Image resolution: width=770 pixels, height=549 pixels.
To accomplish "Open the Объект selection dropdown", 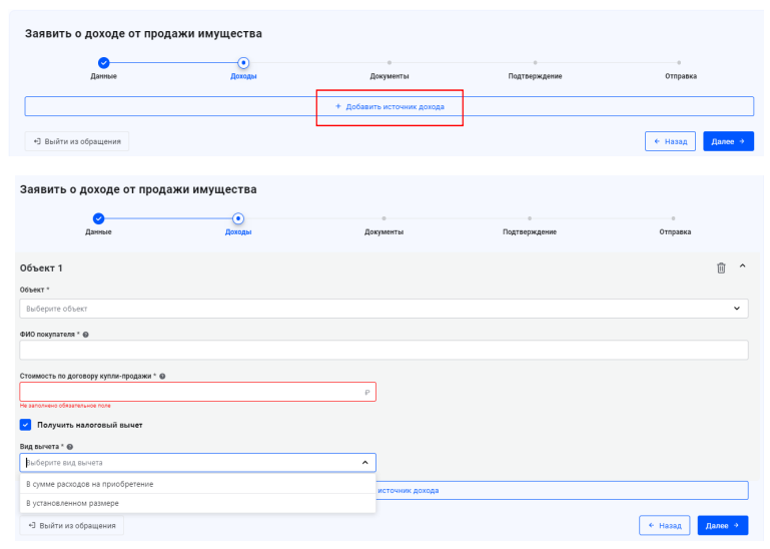I will 384,309.
